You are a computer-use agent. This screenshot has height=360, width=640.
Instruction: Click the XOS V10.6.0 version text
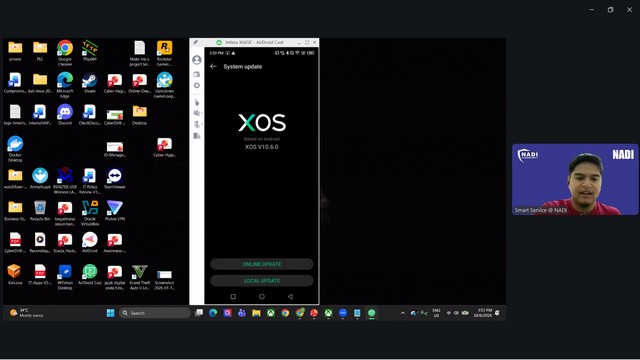pos(262,147)
